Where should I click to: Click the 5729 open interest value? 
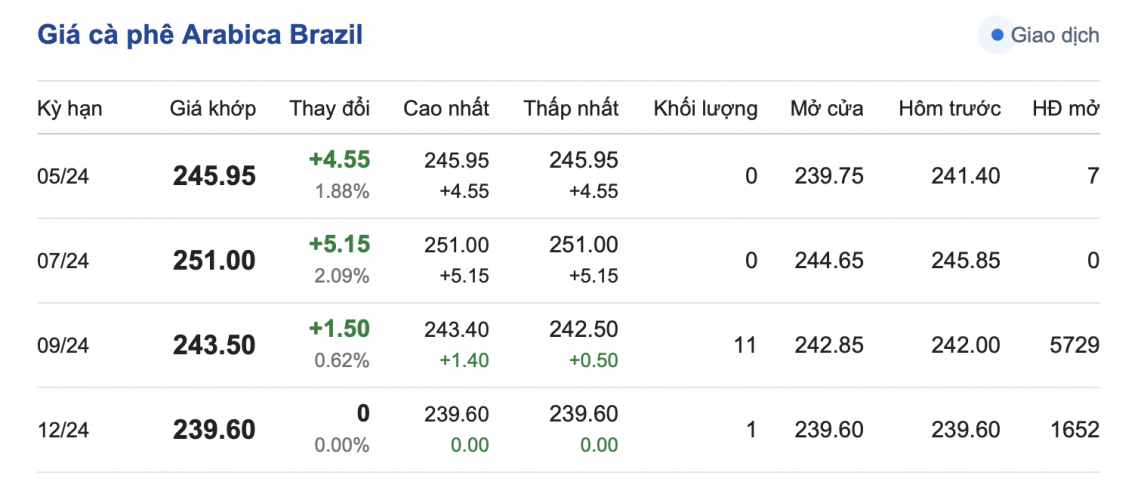point(1075,346)
